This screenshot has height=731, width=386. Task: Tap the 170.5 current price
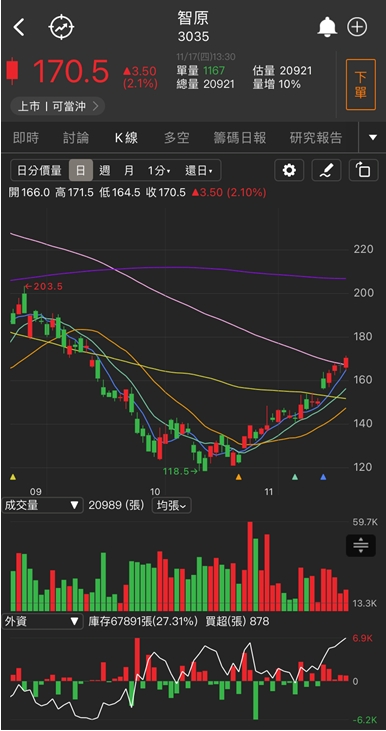(x=71, y=71)
